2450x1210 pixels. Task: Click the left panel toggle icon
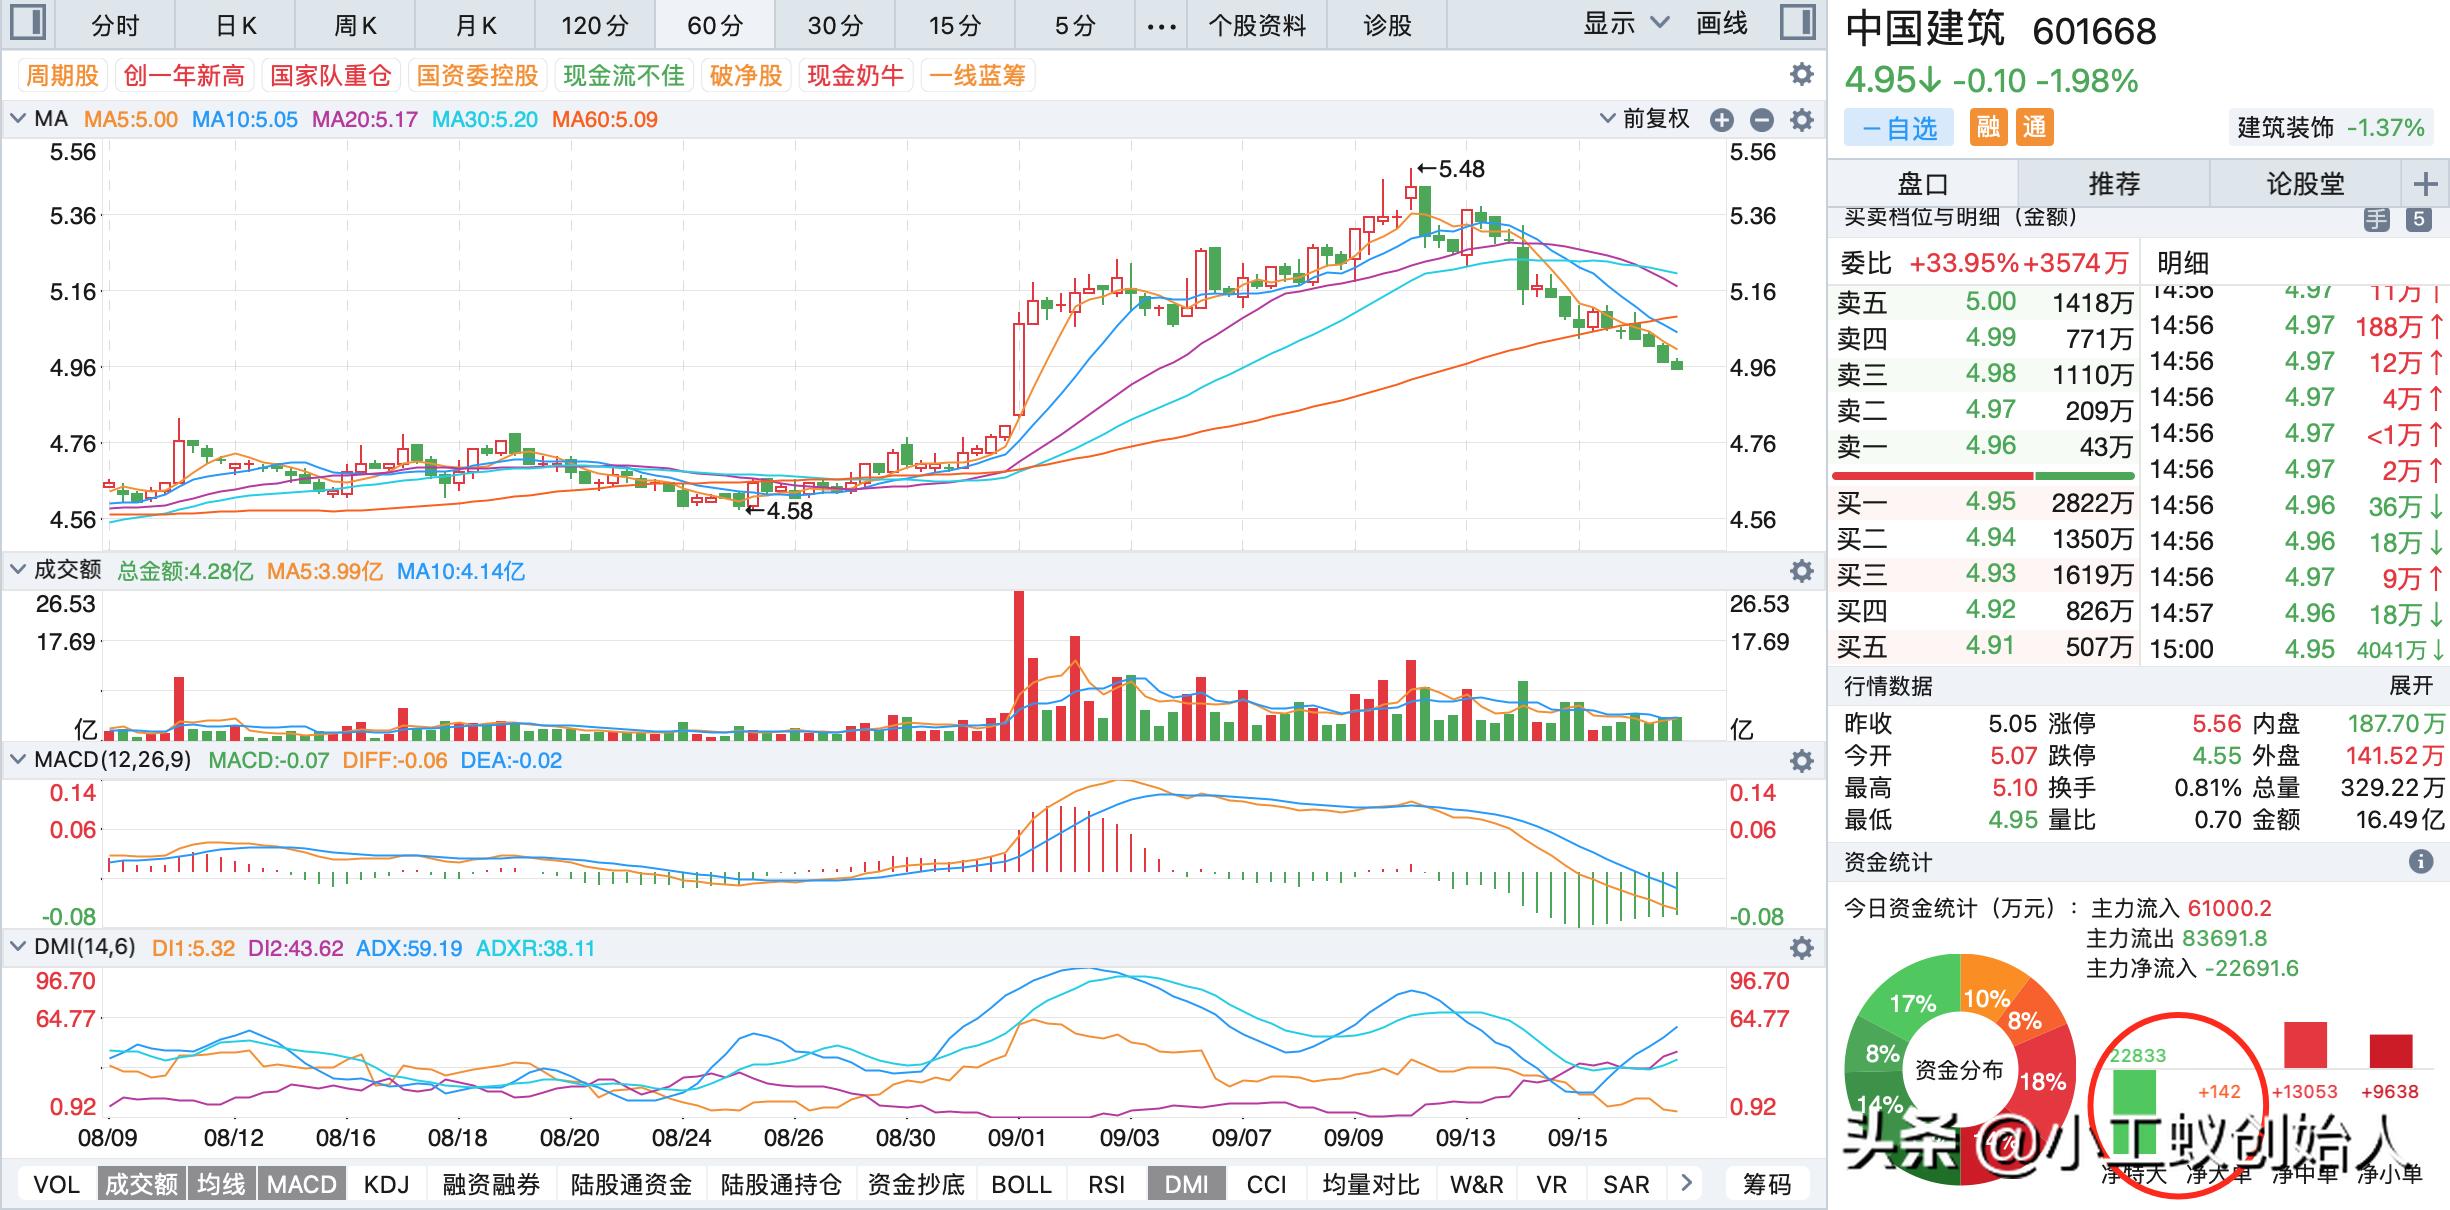[x=28, y=22]
